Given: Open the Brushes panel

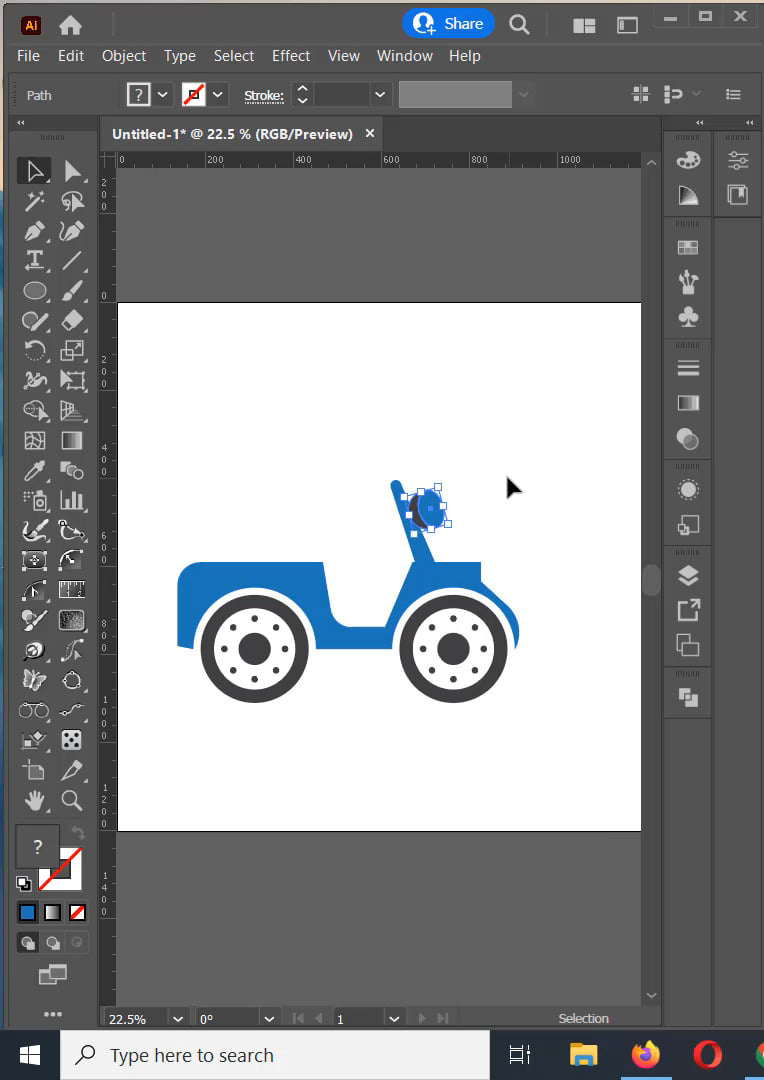Looking at the screenshot, I should 688,282.
